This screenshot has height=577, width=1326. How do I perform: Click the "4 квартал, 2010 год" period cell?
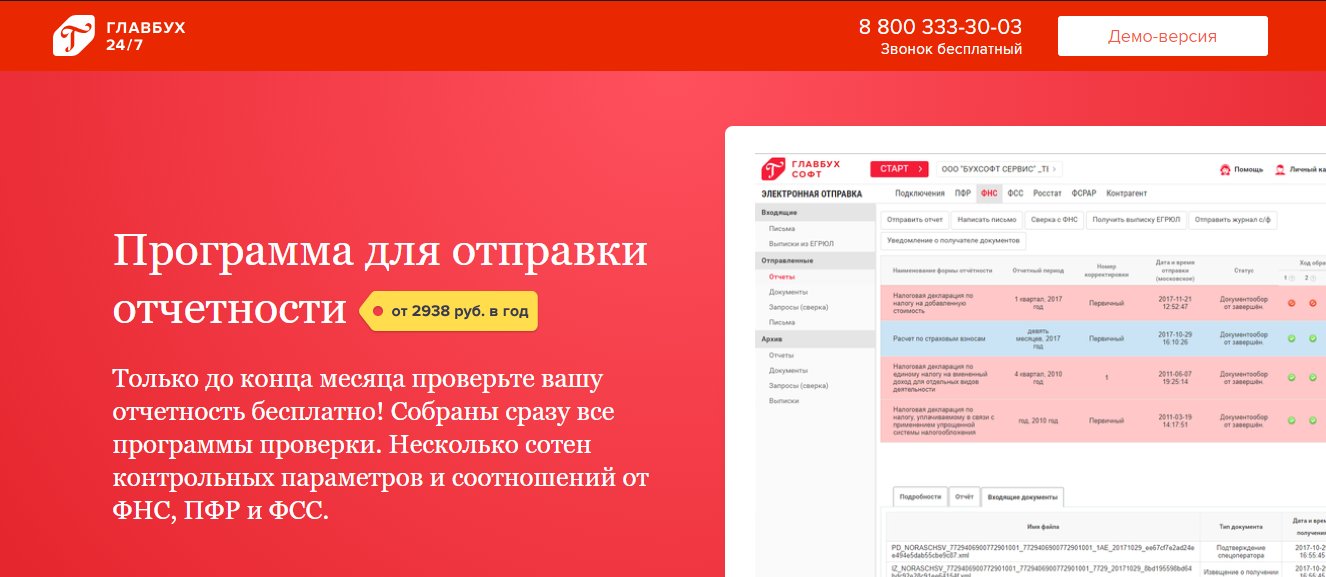(x=1038, y=377)
